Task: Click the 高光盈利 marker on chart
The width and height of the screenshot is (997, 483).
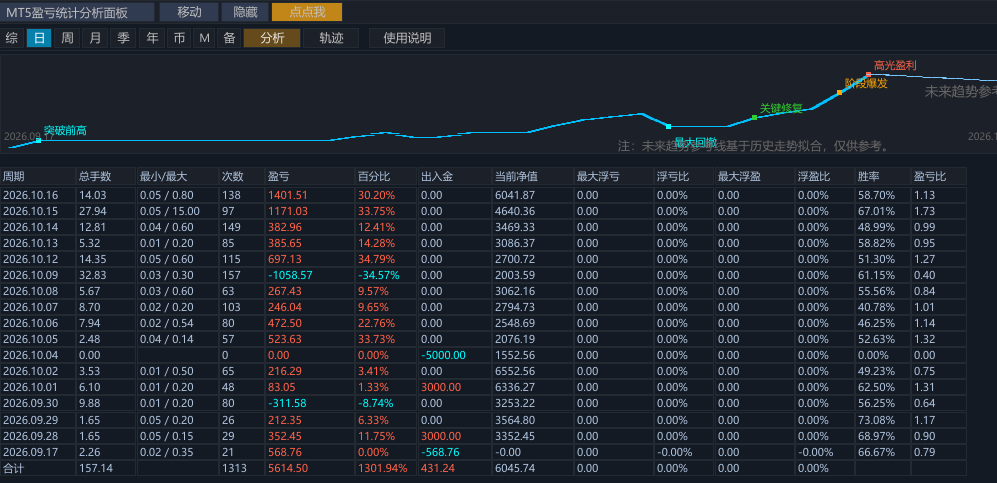Action: click(869, 74)
